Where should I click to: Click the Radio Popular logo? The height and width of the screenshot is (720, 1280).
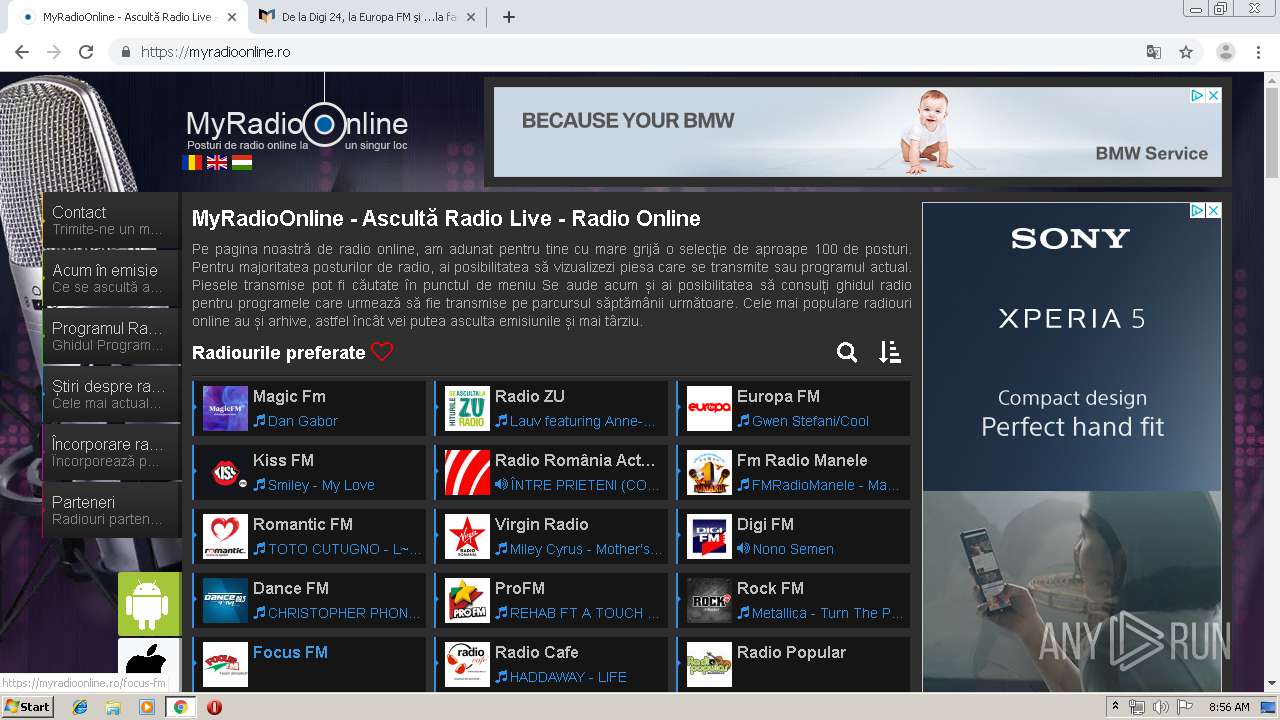point(709,665)
